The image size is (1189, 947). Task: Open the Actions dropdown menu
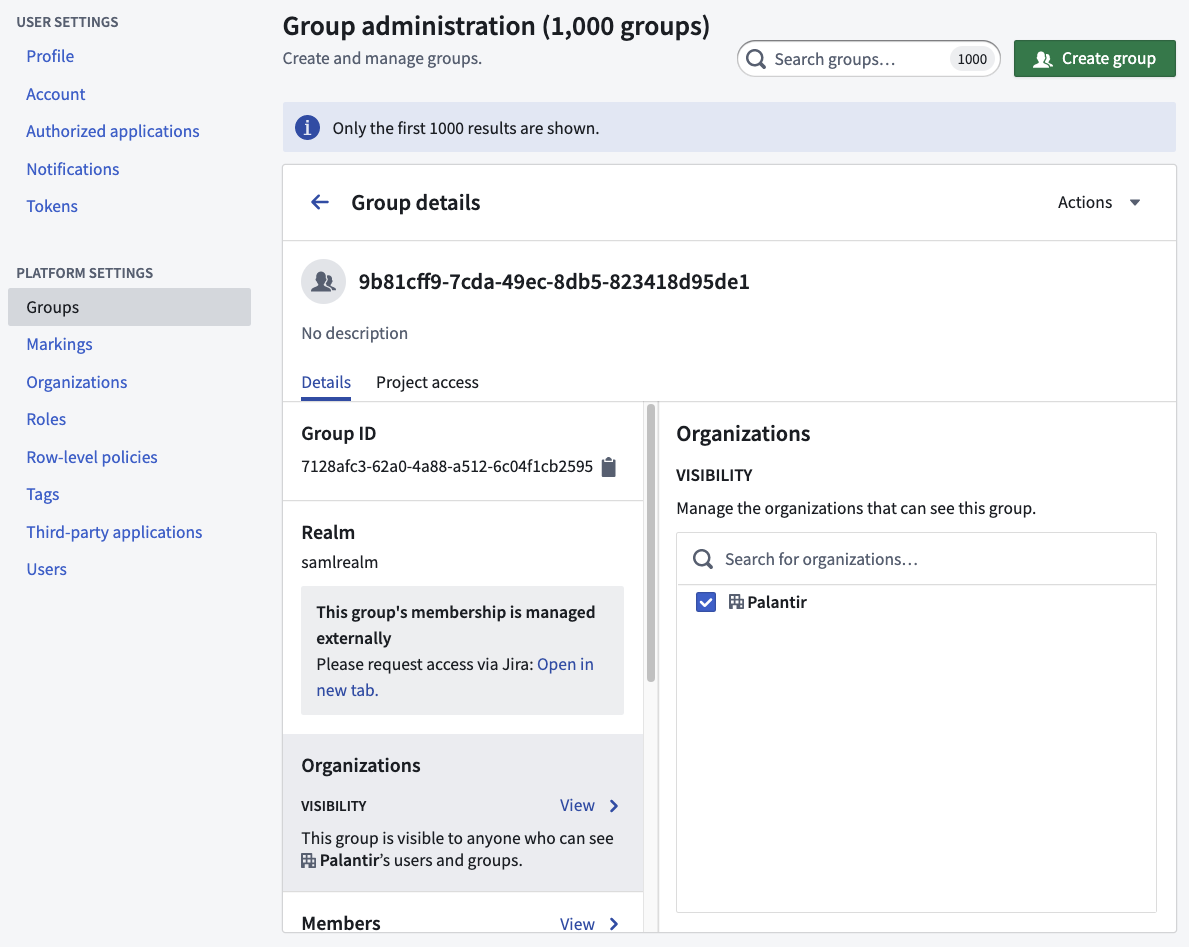(1099, 202)
